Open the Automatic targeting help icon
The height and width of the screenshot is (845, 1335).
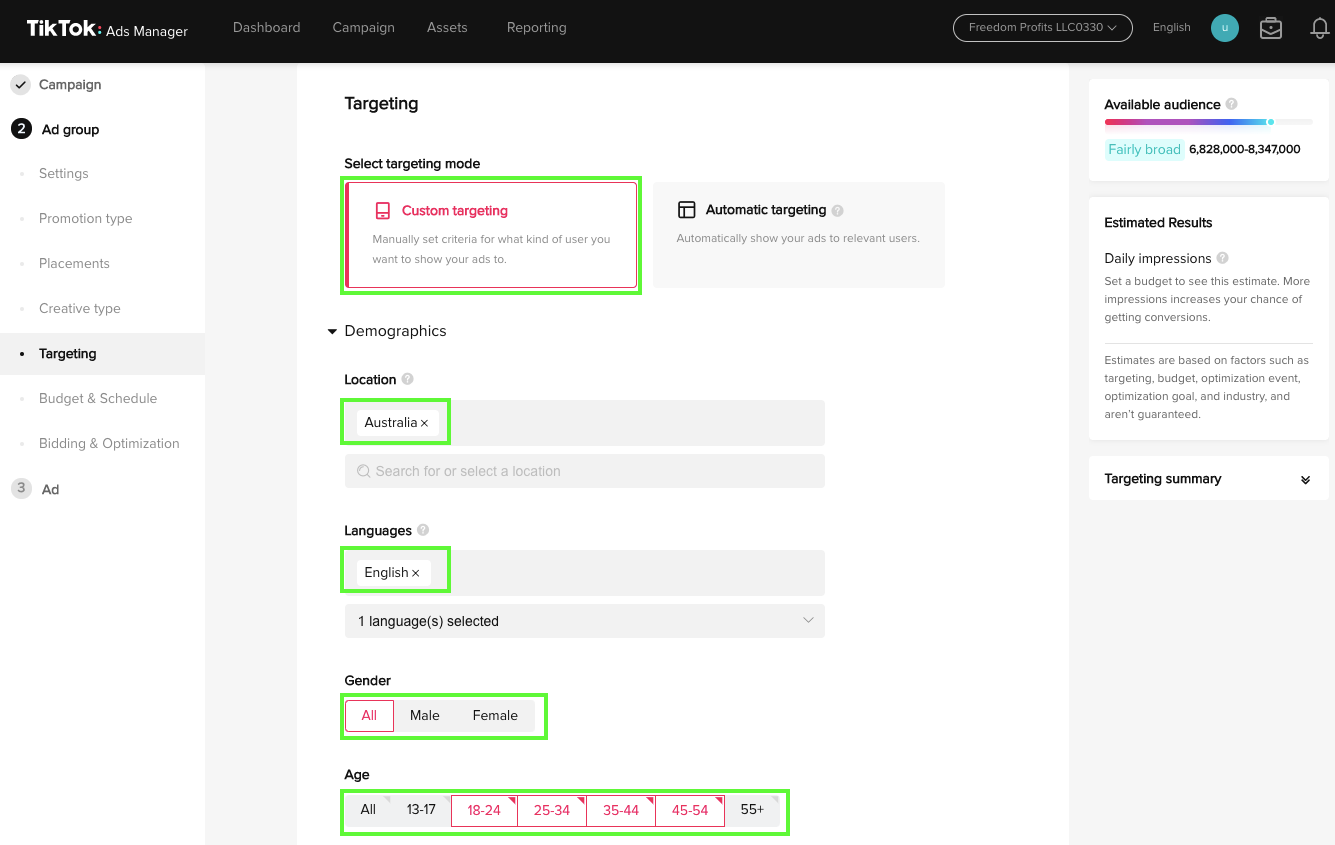point(838,211)
